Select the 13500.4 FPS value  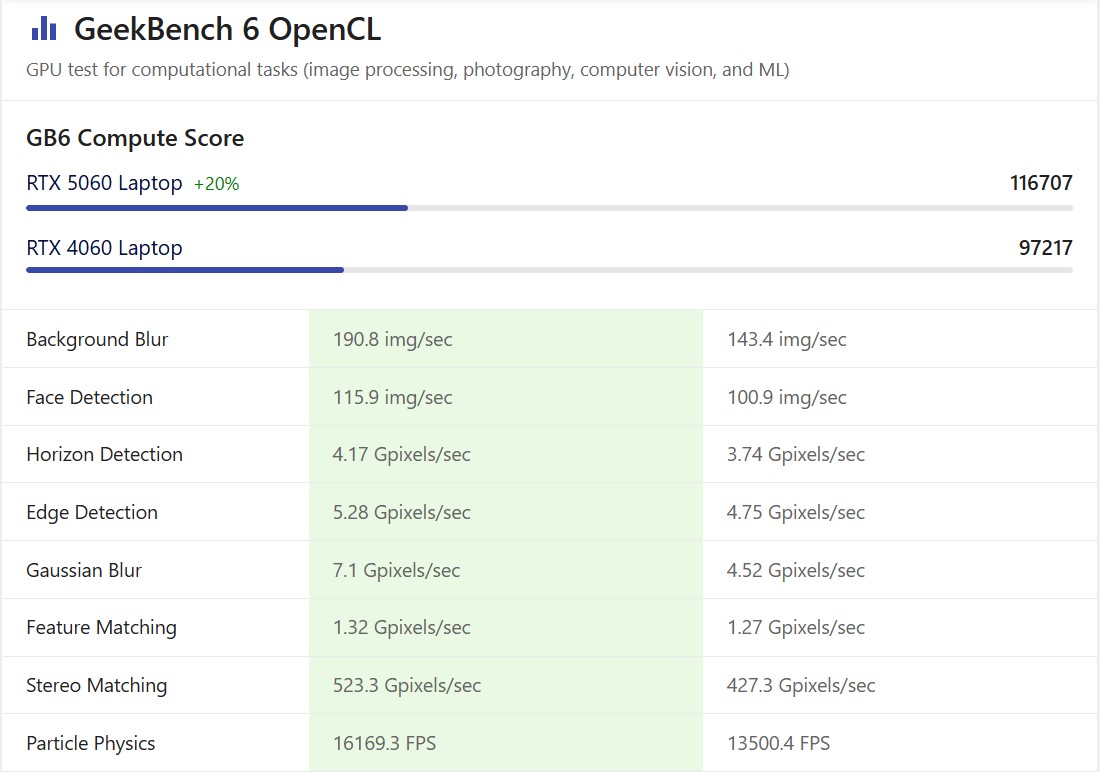click(779, 743)
